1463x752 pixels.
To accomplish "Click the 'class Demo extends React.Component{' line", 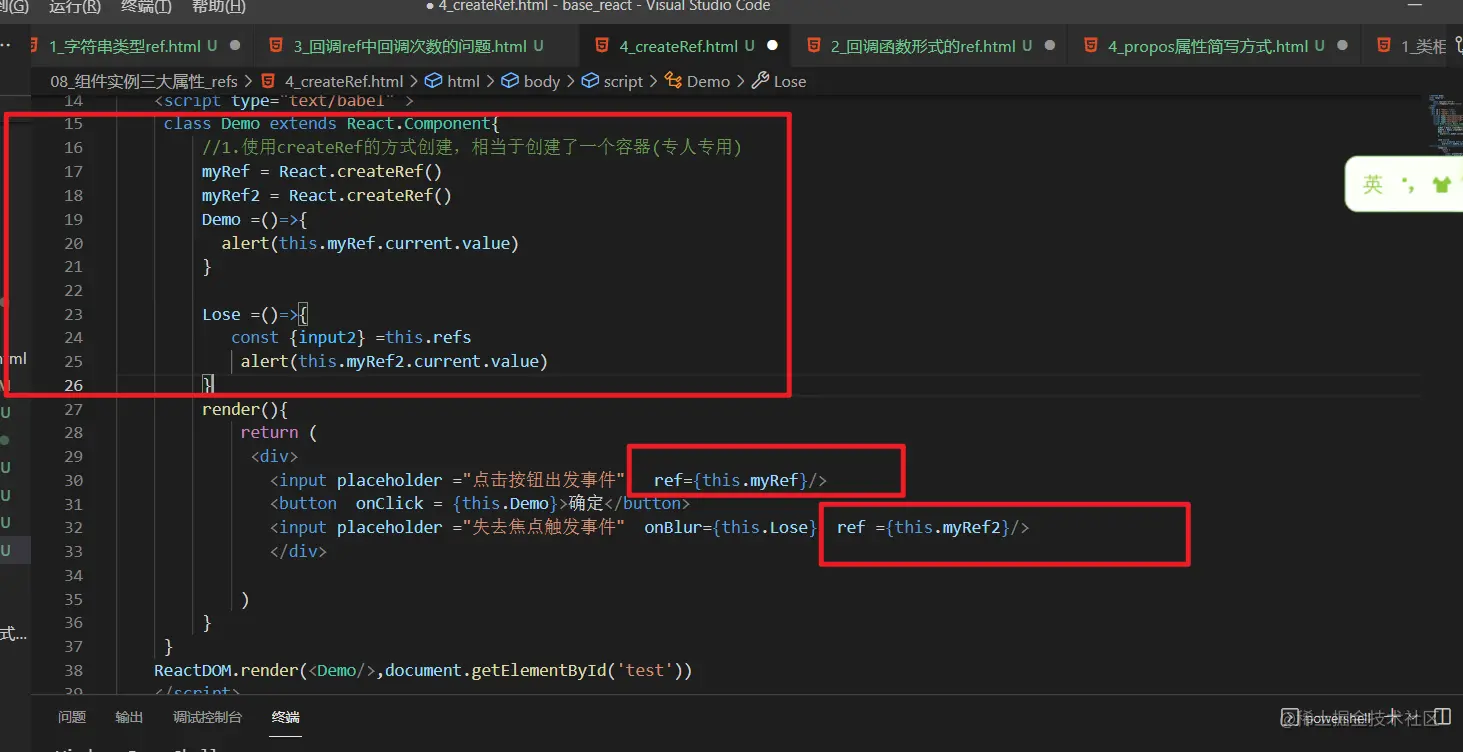I will [x=331, y=124].
